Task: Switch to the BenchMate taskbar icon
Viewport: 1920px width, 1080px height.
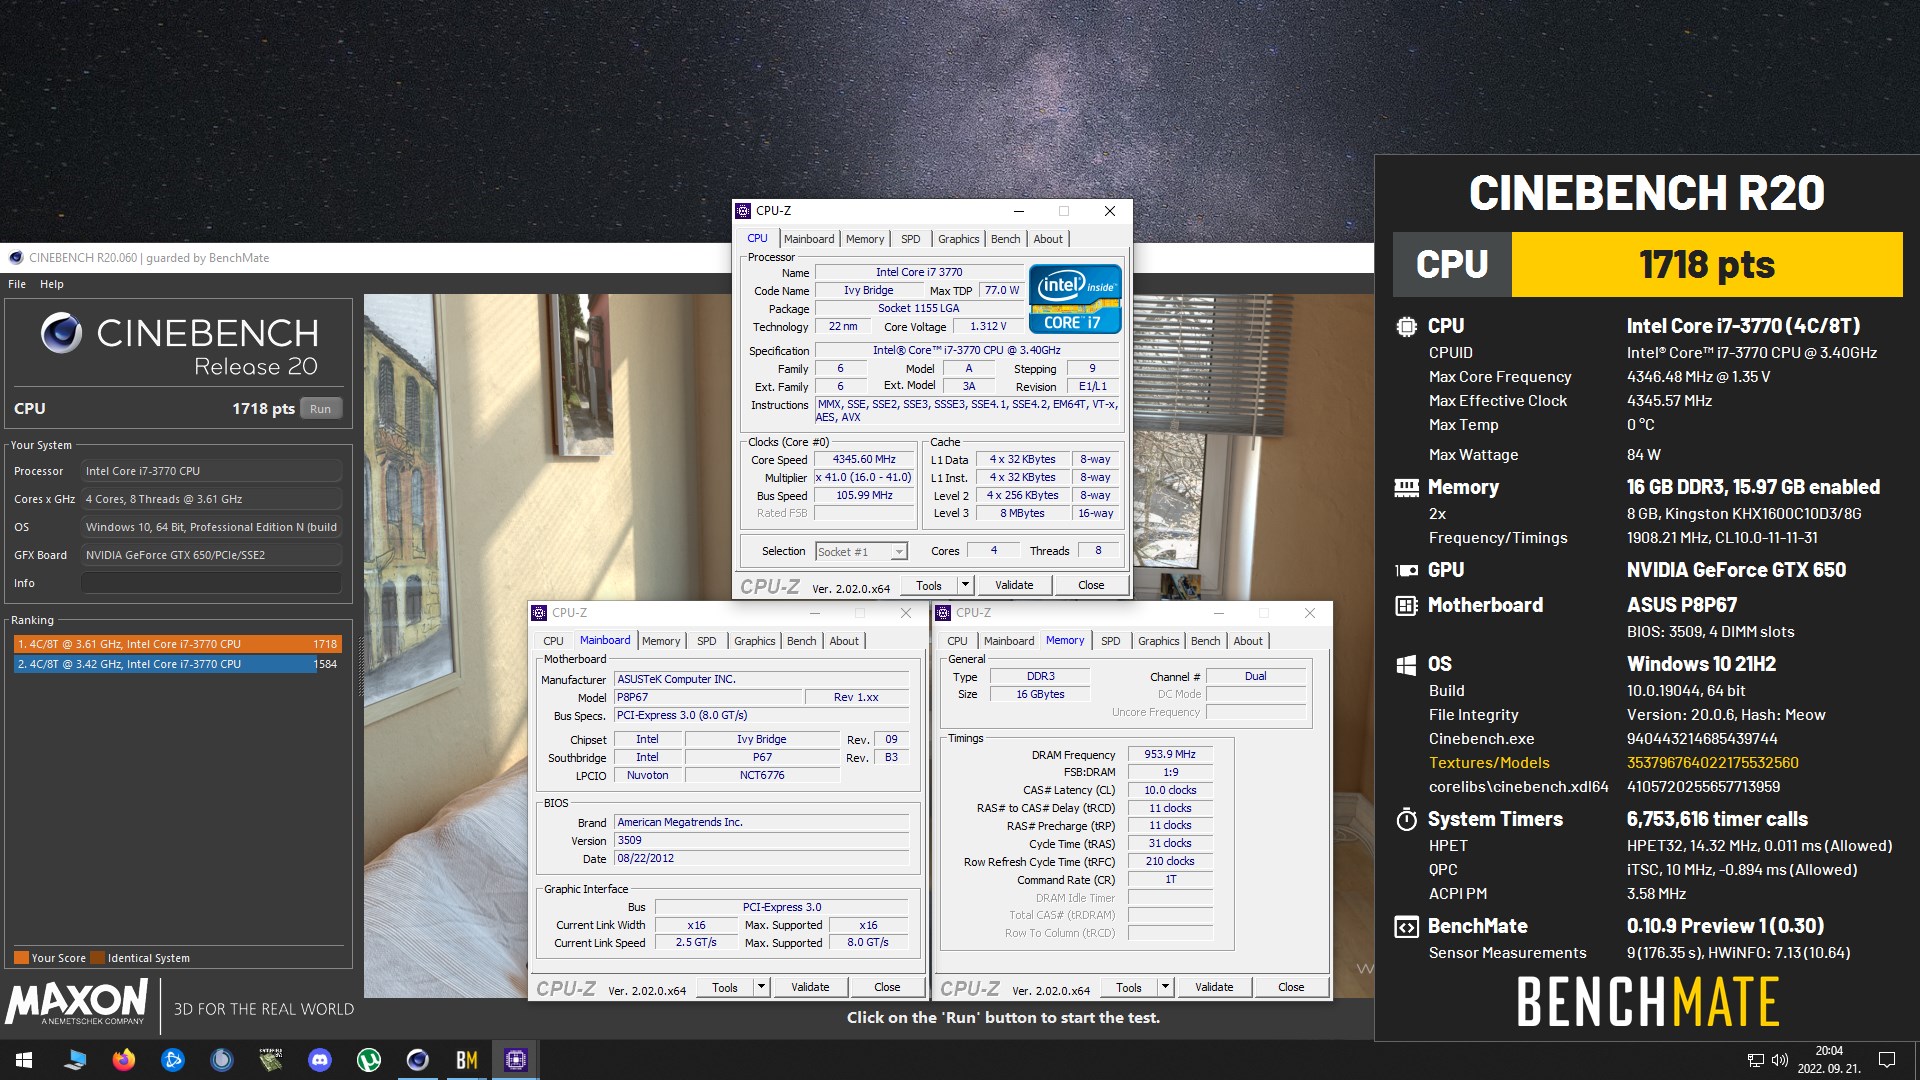Action: [x=467, y=1060]
